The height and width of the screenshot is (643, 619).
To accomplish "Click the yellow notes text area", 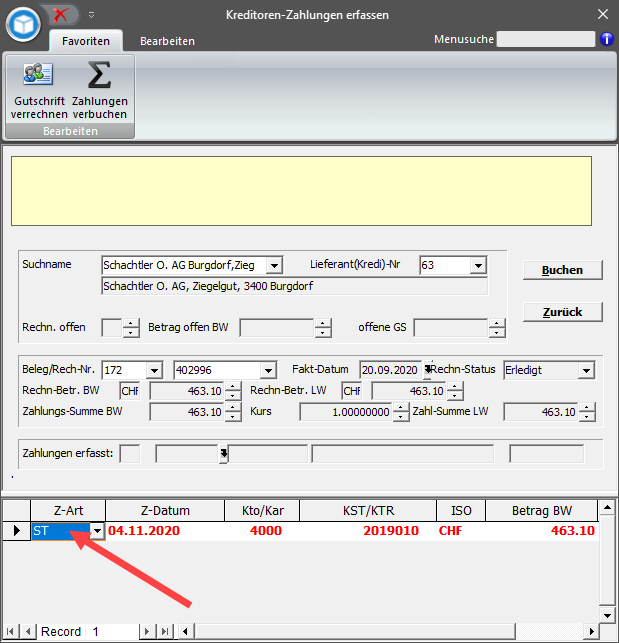I will [302, 191].
